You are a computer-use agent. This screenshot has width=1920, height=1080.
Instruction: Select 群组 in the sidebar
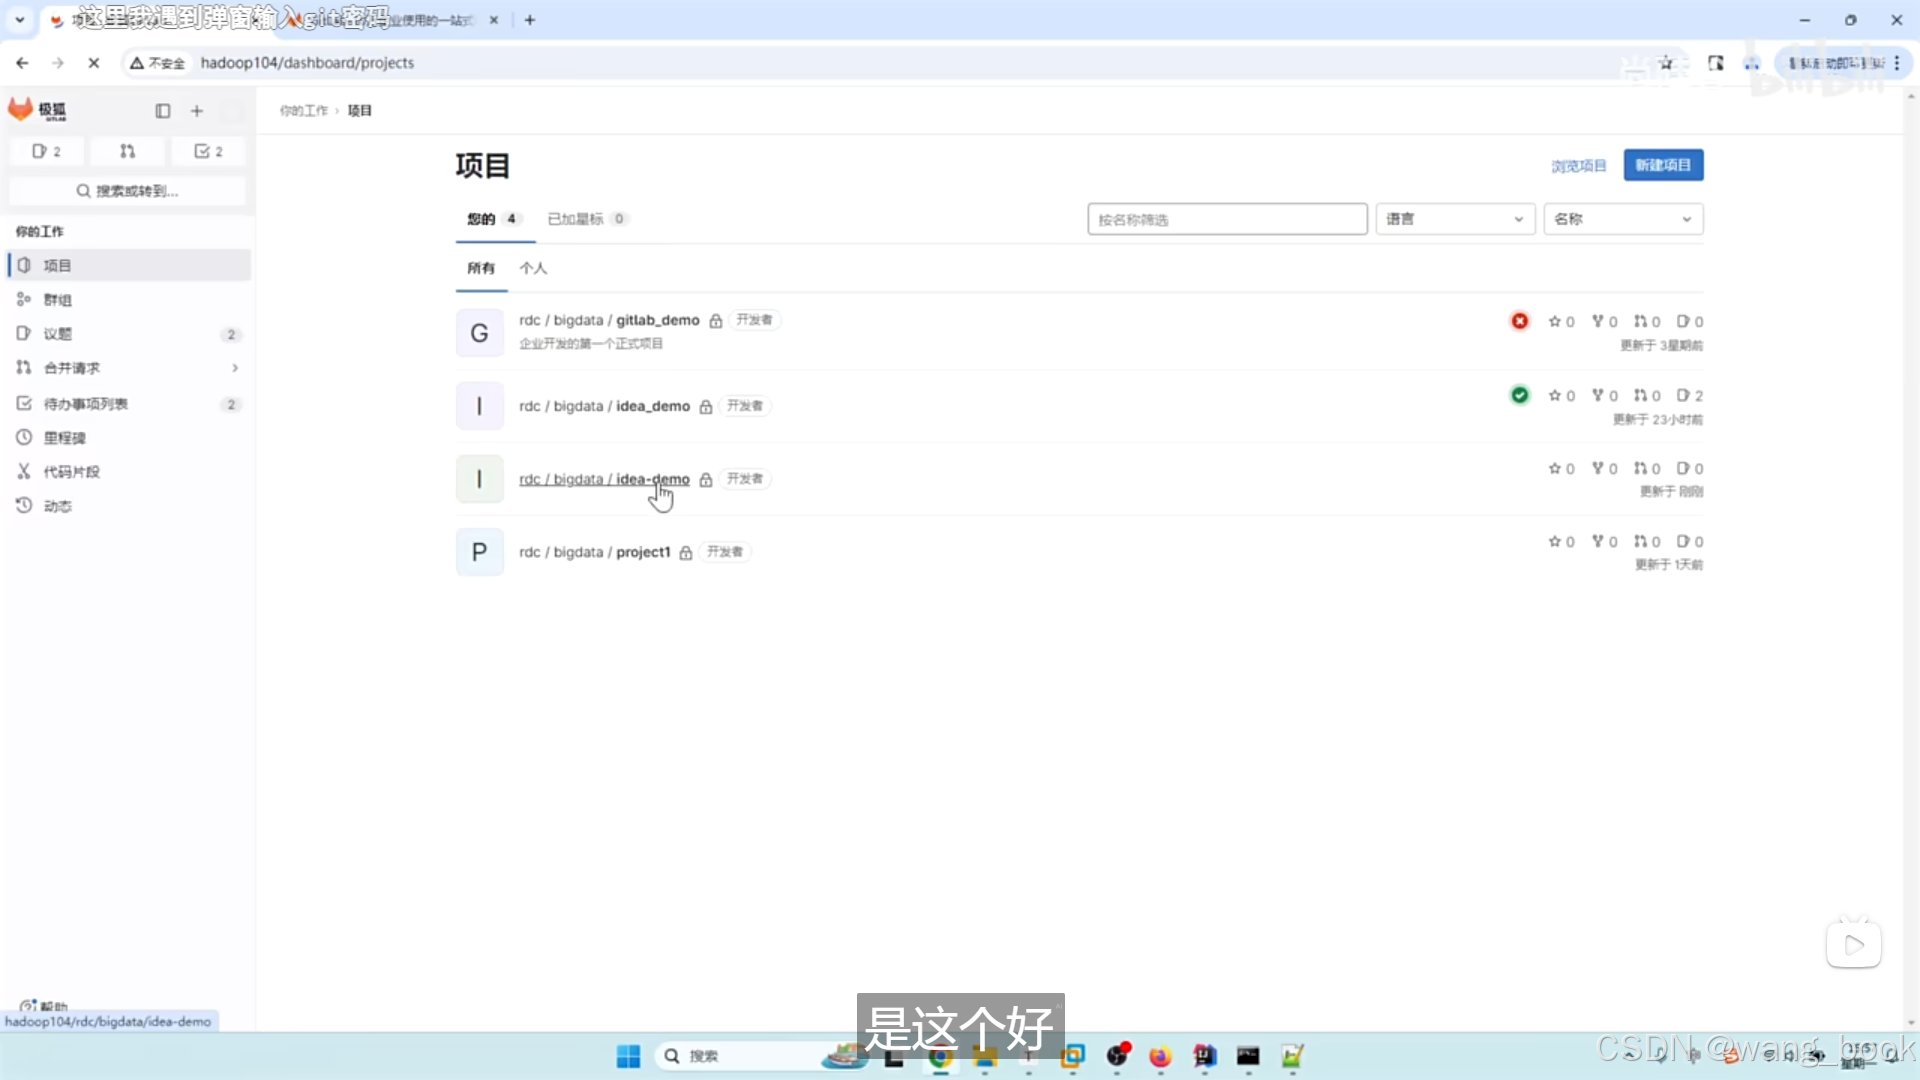(x=128, y=299)
